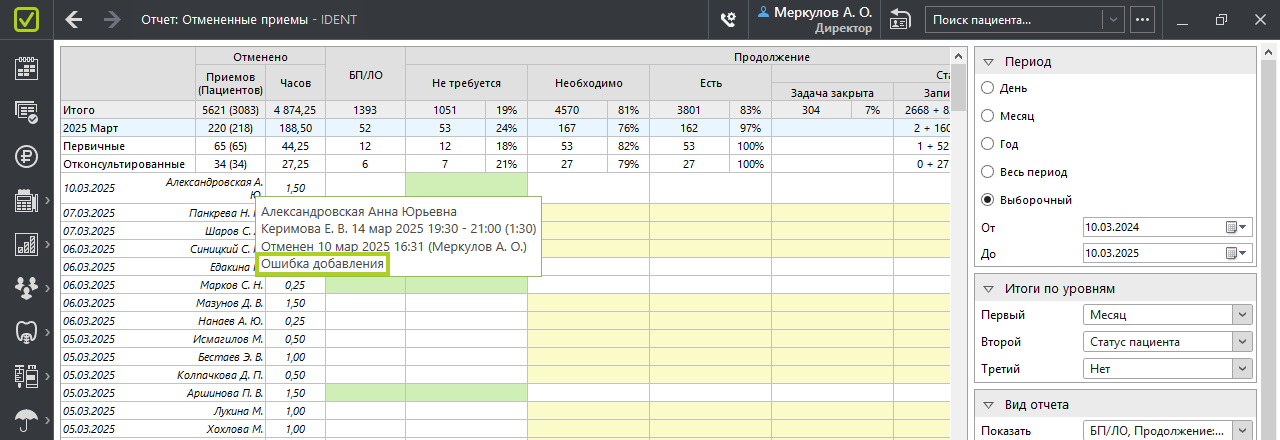Click the back arrow in title bar

(x=74, y=19)
